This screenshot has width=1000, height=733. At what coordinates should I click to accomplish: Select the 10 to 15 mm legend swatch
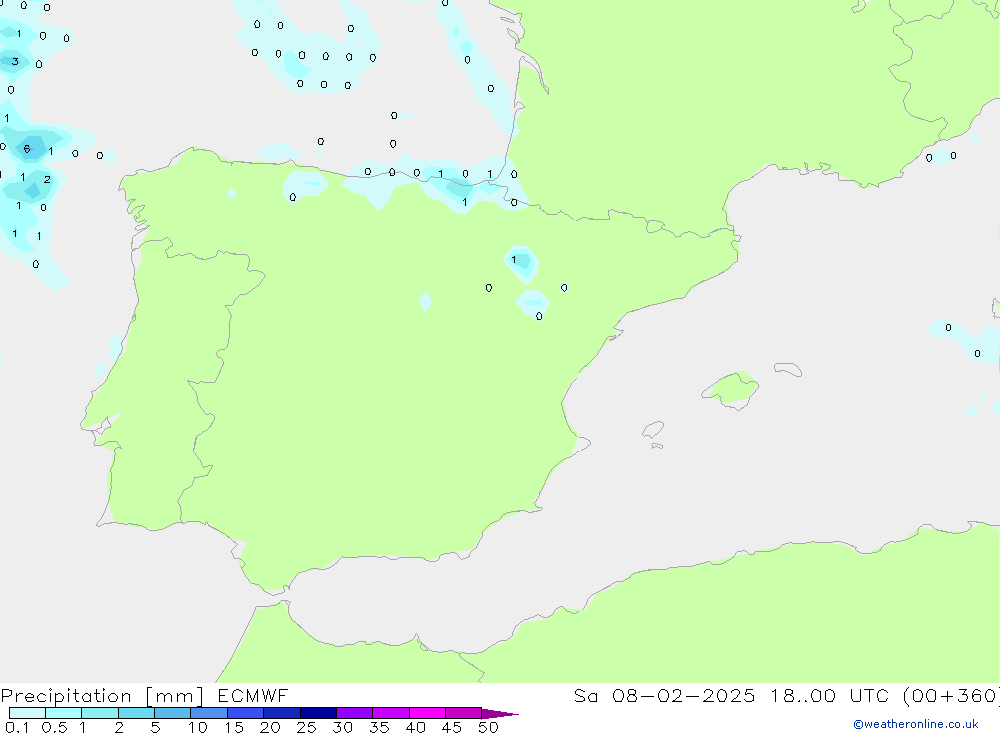click(x=209, y=713)
